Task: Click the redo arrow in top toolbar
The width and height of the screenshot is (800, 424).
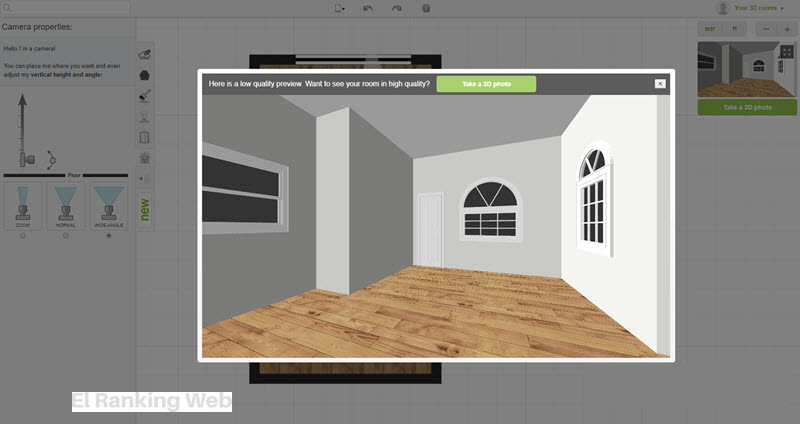Action: click(397, 8)
